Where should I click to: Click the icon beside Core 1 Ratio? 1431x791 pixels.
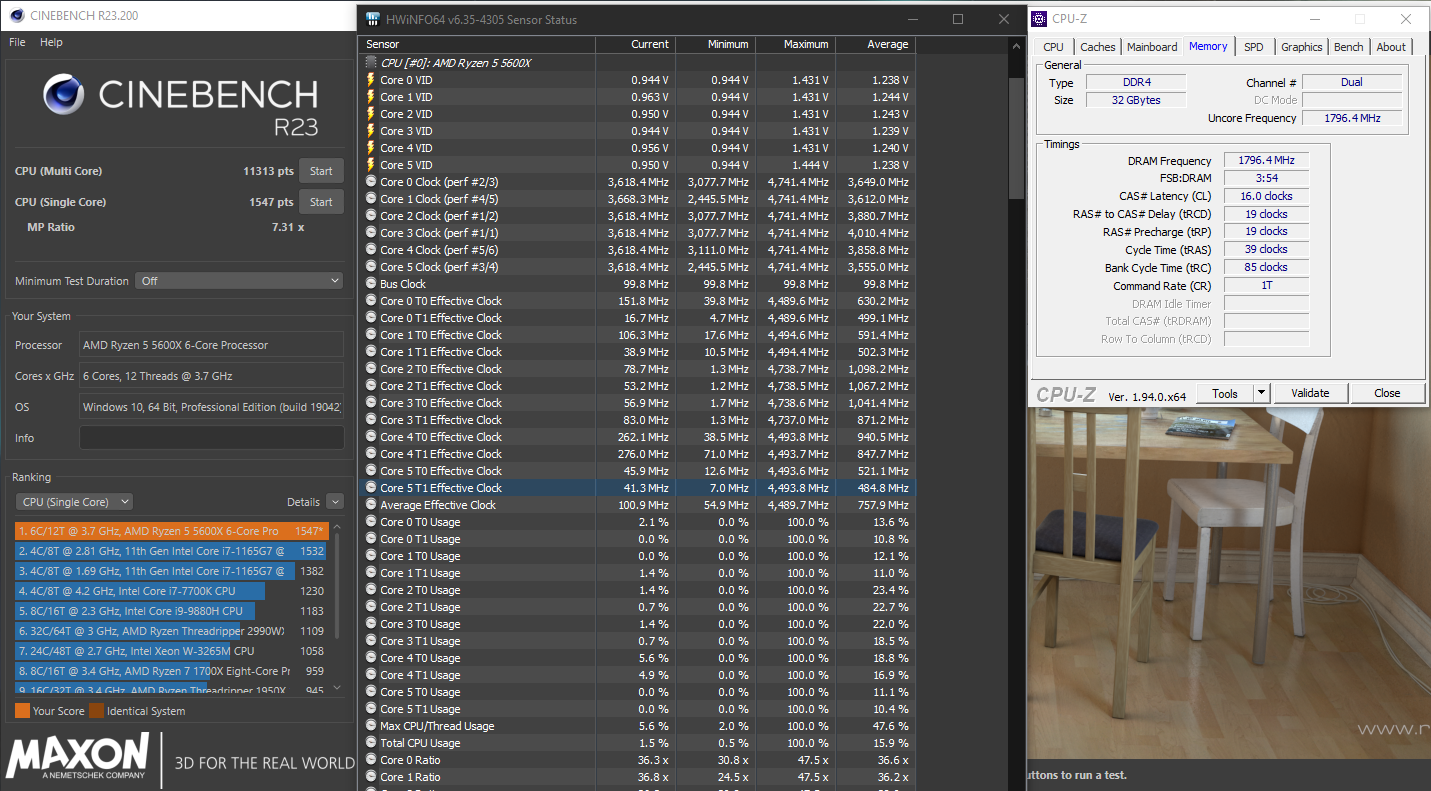tap(371, 777)
